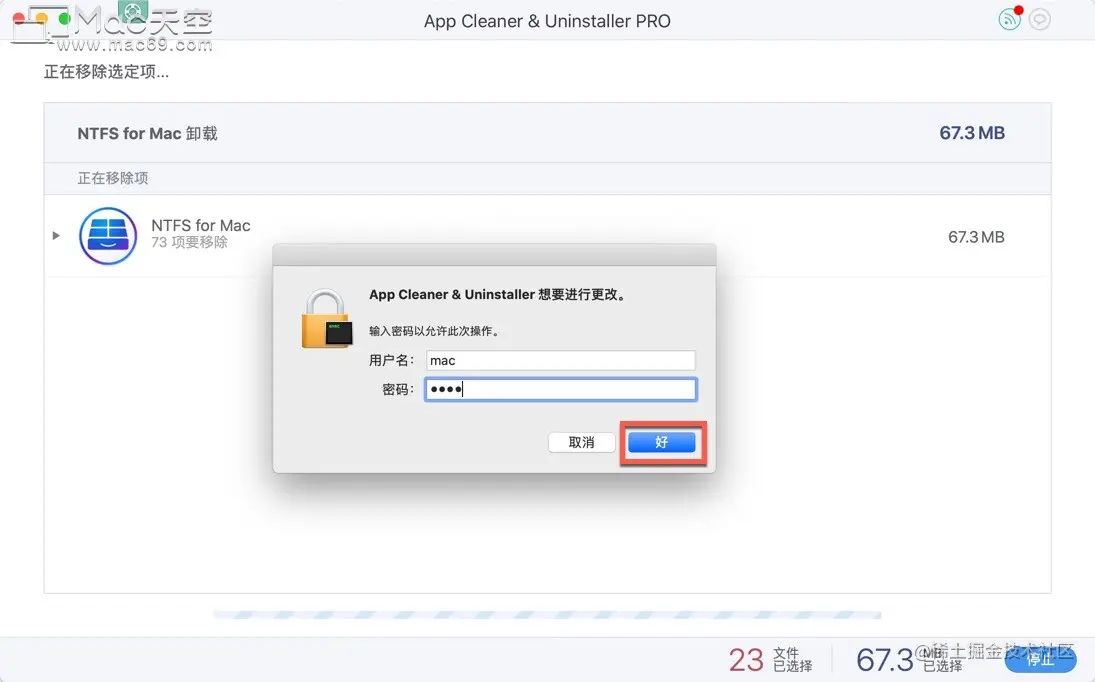
Task: Select the 67.3 MB size in the NTFS row
Action: click(x=976, y=237)
